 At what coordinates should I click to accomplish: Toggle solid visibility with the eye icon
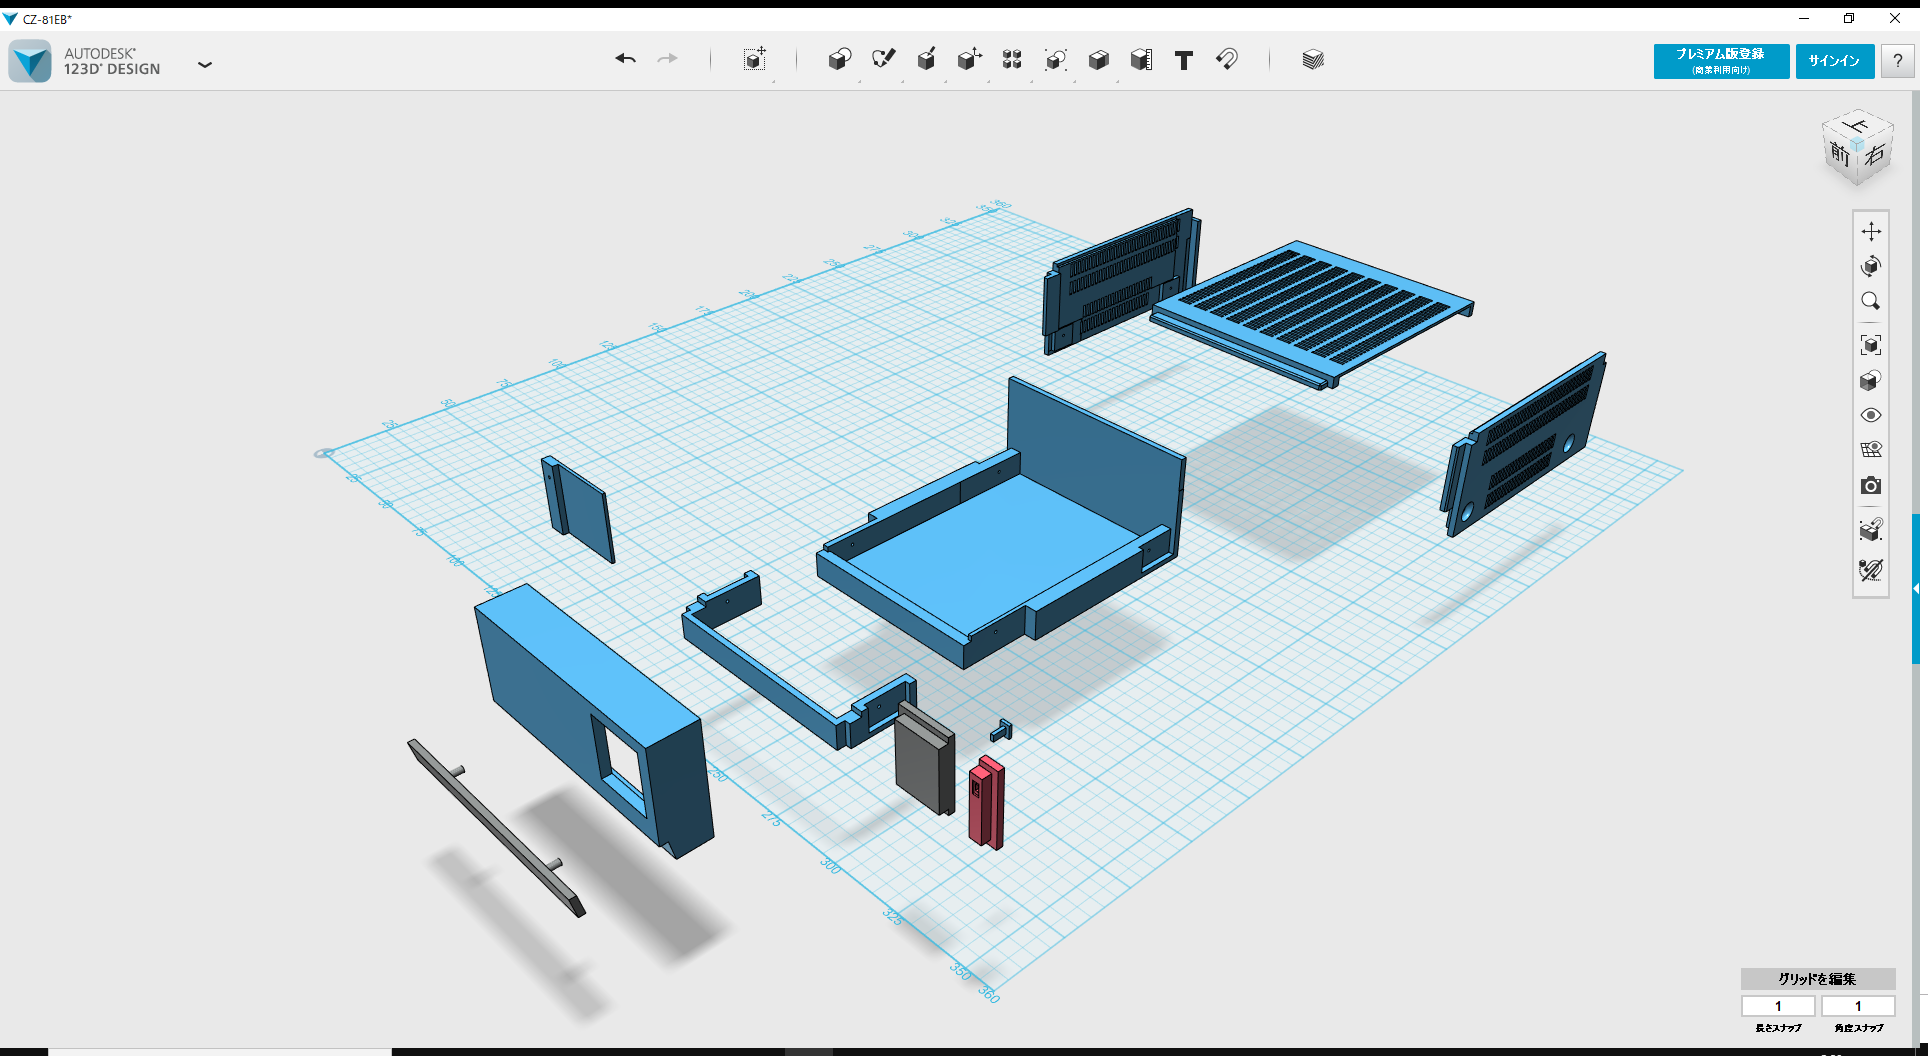tap(1871, 414)
